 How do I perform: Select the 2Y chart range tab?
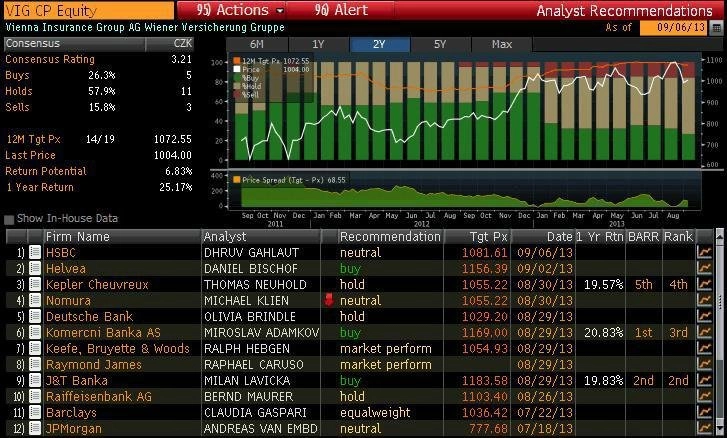[379, 44]
